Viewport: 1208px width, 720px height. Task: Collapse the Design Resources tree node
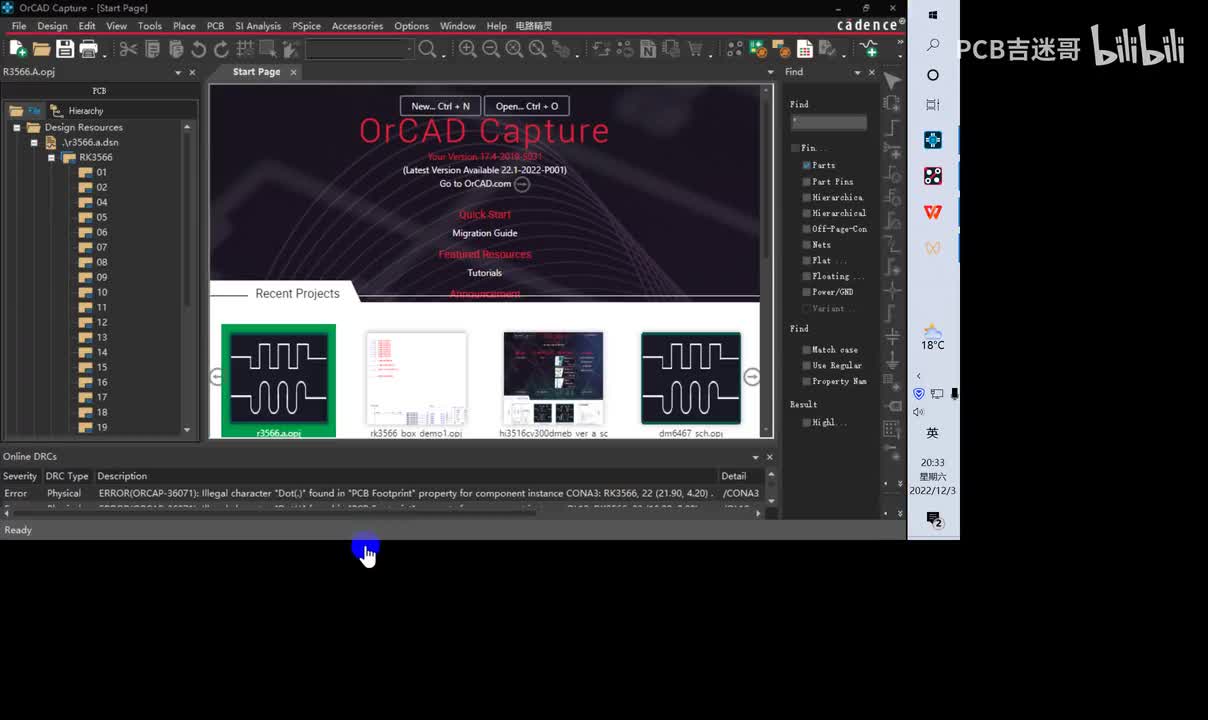click(17, 127)
